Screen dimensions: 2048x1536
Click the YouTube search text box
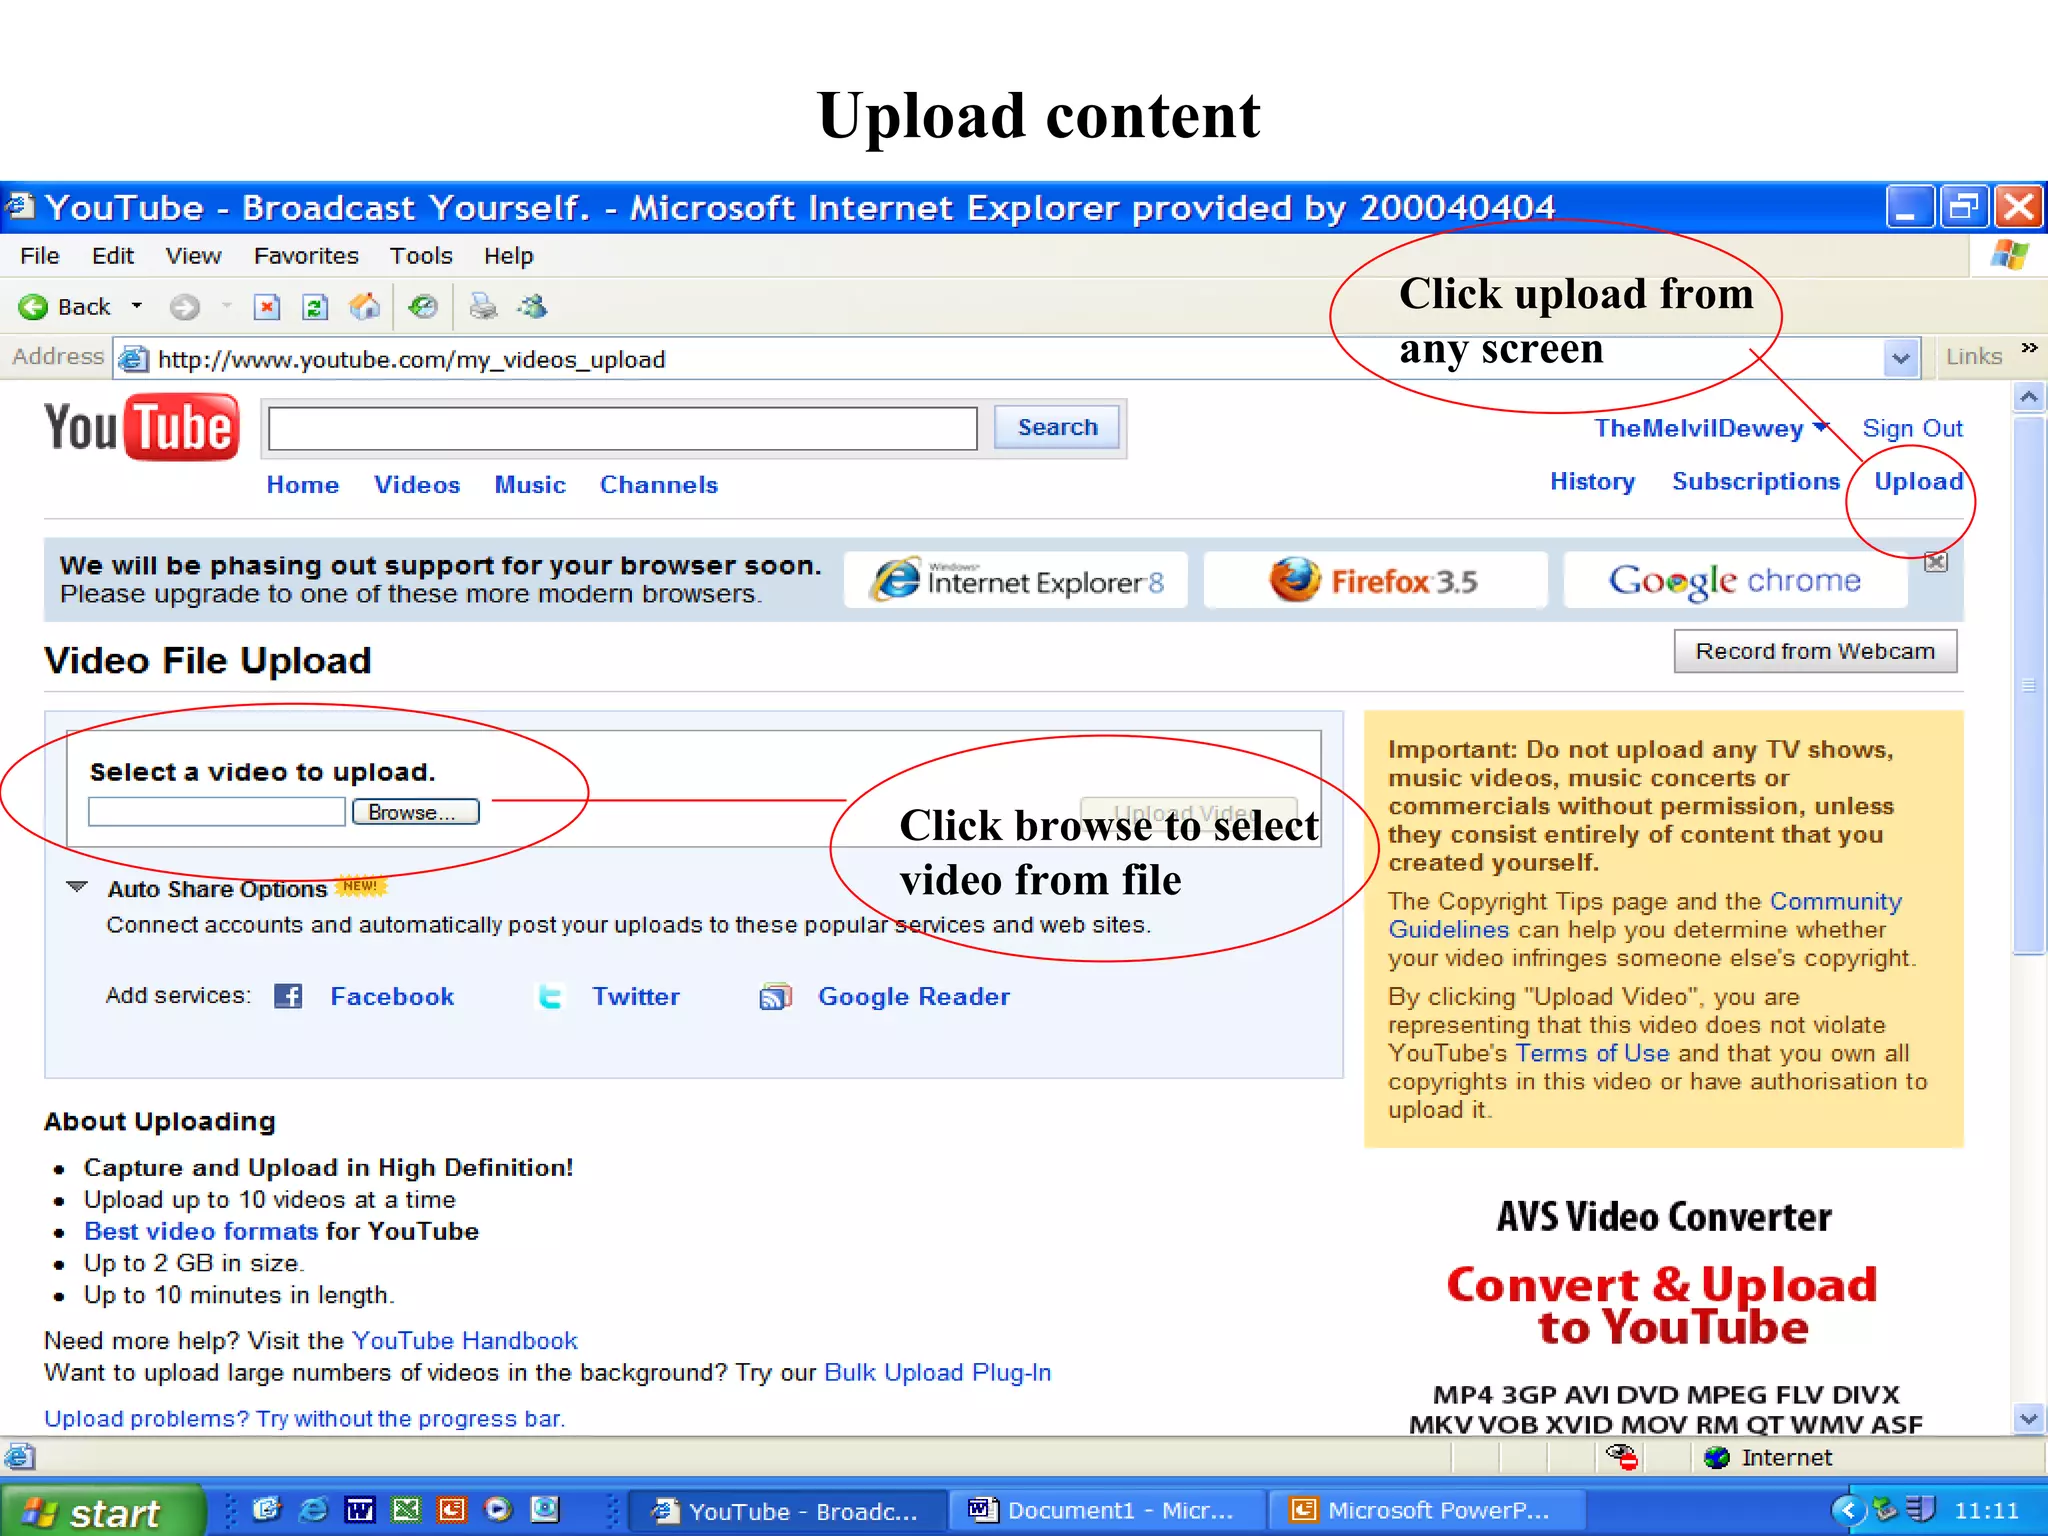tap(623, 428)
